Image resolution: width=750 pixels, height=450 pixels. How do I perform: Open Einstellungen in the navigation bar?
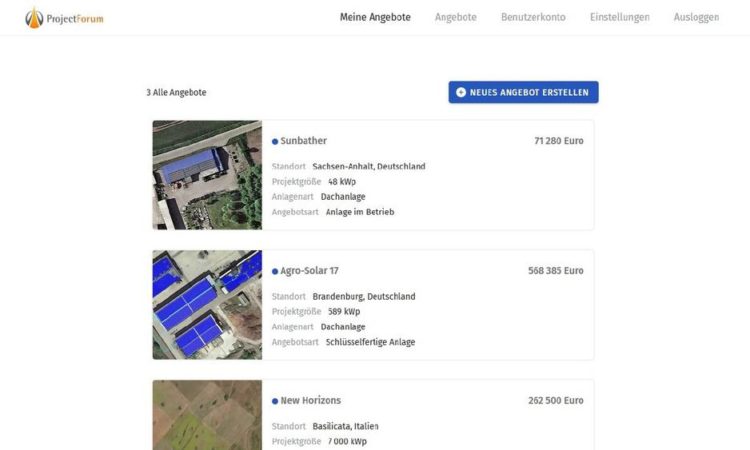pos(619,17)
